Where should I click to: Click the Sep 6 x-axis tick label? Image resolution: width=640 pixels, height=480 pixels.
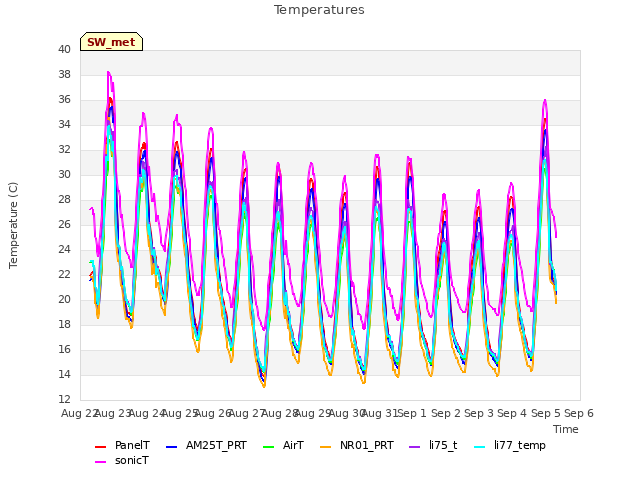(x=579, y=413)
